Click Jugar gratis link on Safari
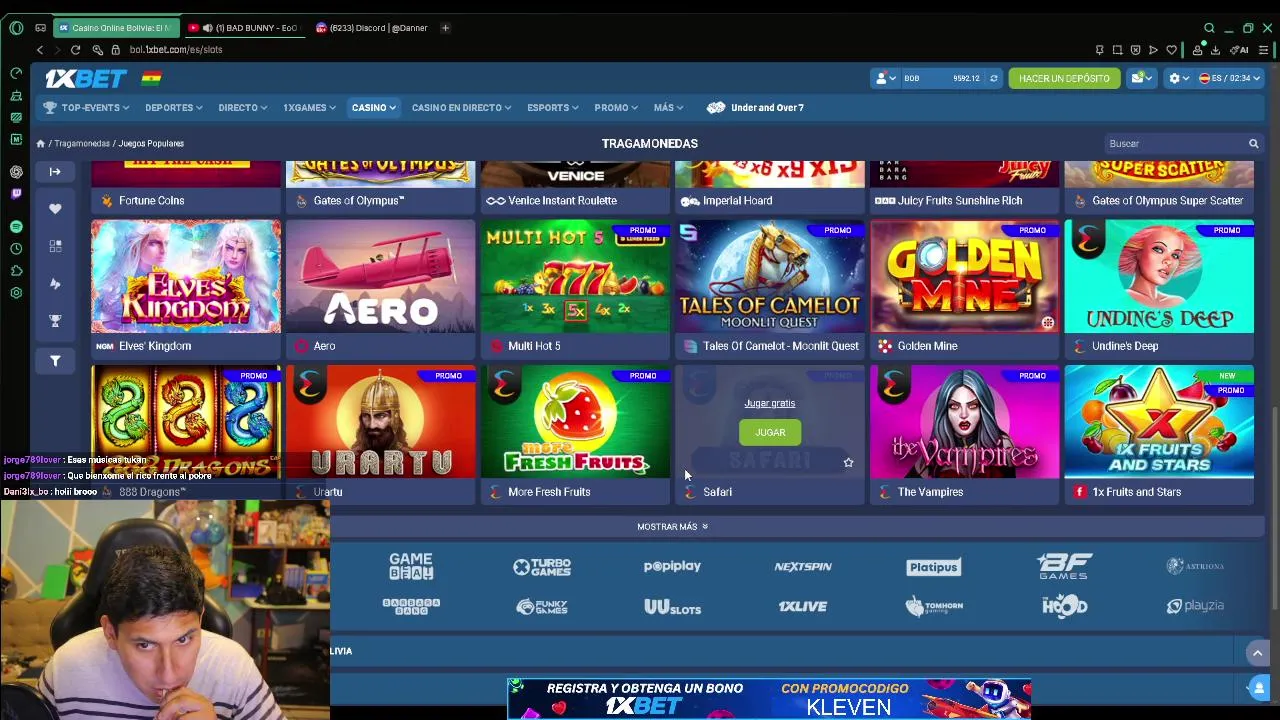 (770, 404)
